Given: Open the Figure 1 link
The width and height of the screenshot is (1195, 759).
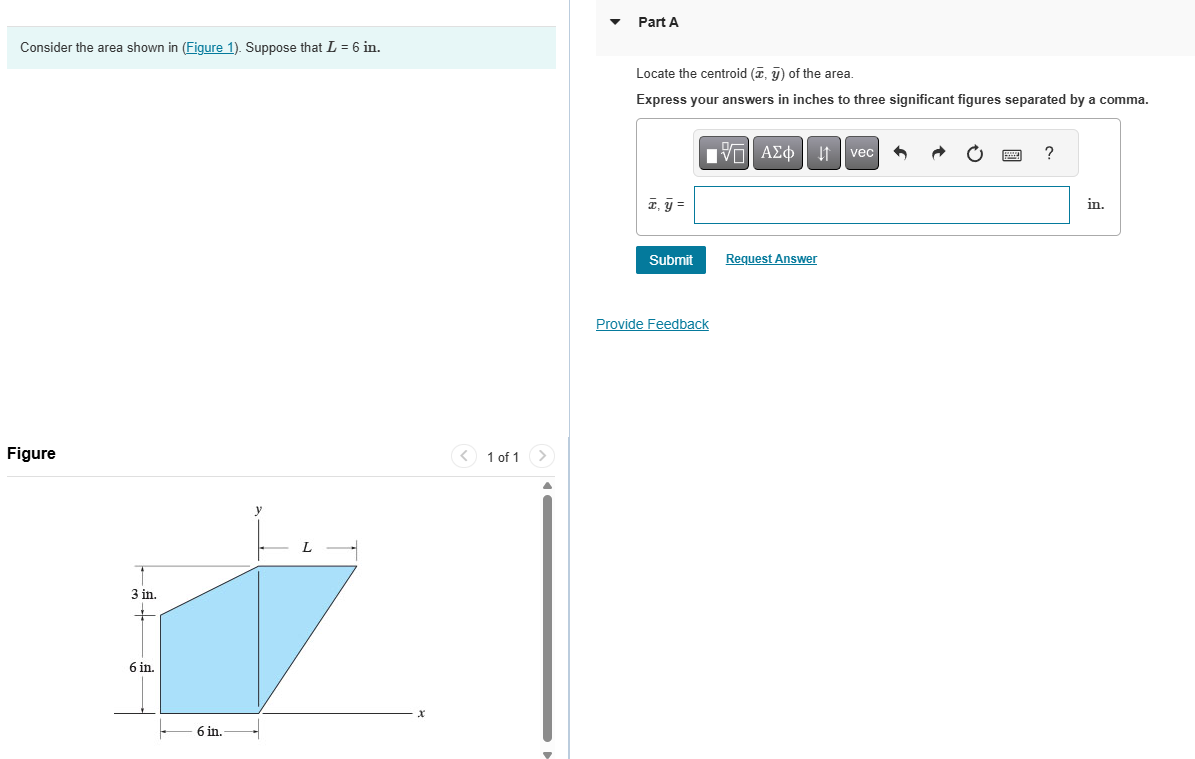Looking at the screenshot, I should coord(209,47).
